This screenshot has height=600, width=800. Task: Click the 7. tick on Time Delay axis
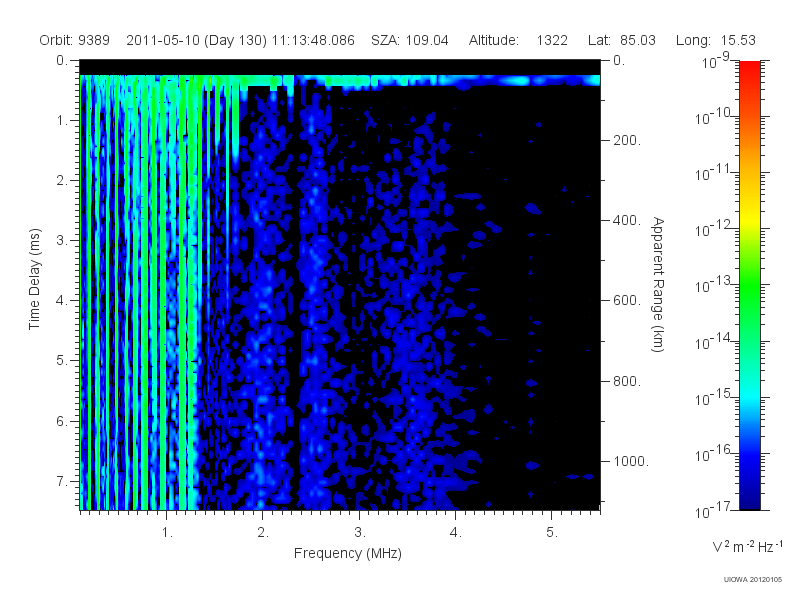tap(62, 482)
